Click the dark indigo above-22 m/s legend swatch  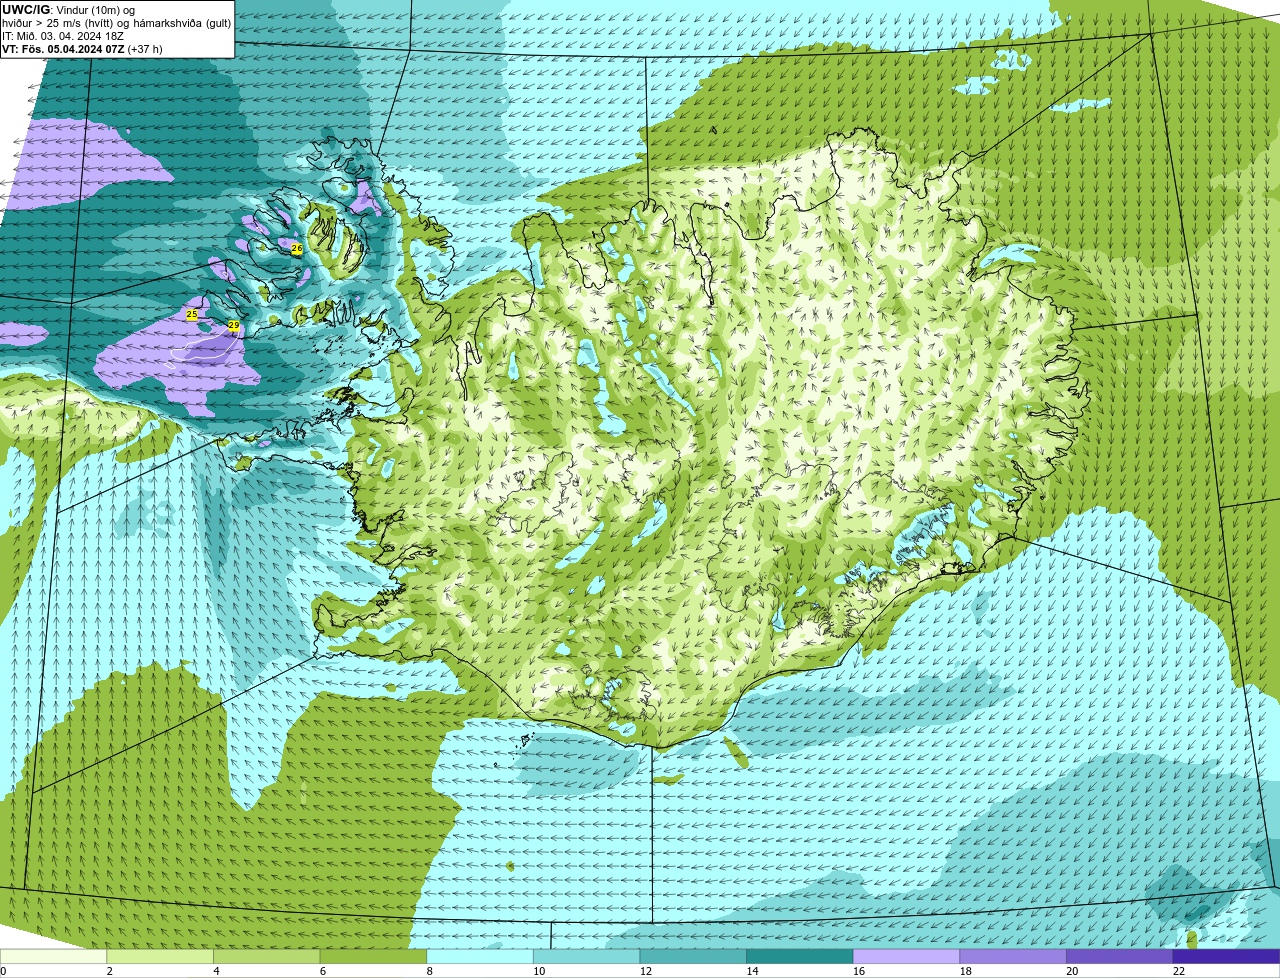[x=1226, y=956]
